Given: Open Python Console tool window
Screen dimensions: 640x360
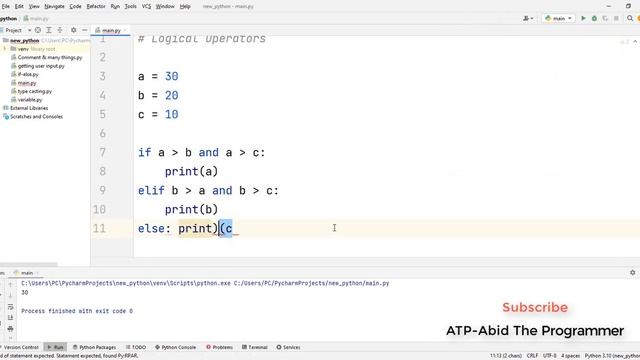Looking at the screenshot, I should 176,347.
